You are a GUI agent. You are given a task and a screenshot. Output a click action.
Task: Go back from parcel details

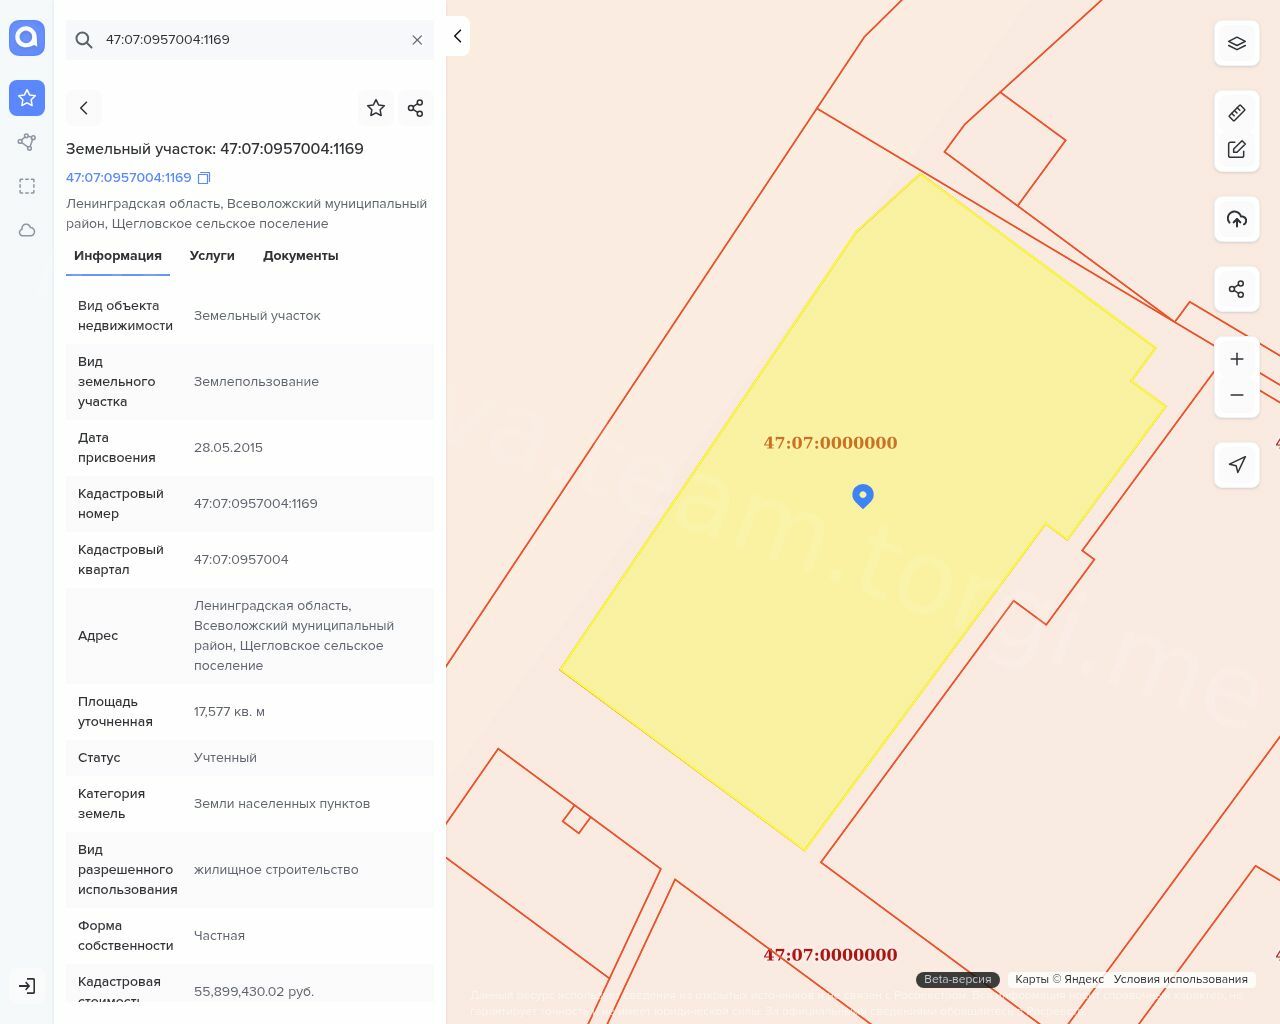84,108
